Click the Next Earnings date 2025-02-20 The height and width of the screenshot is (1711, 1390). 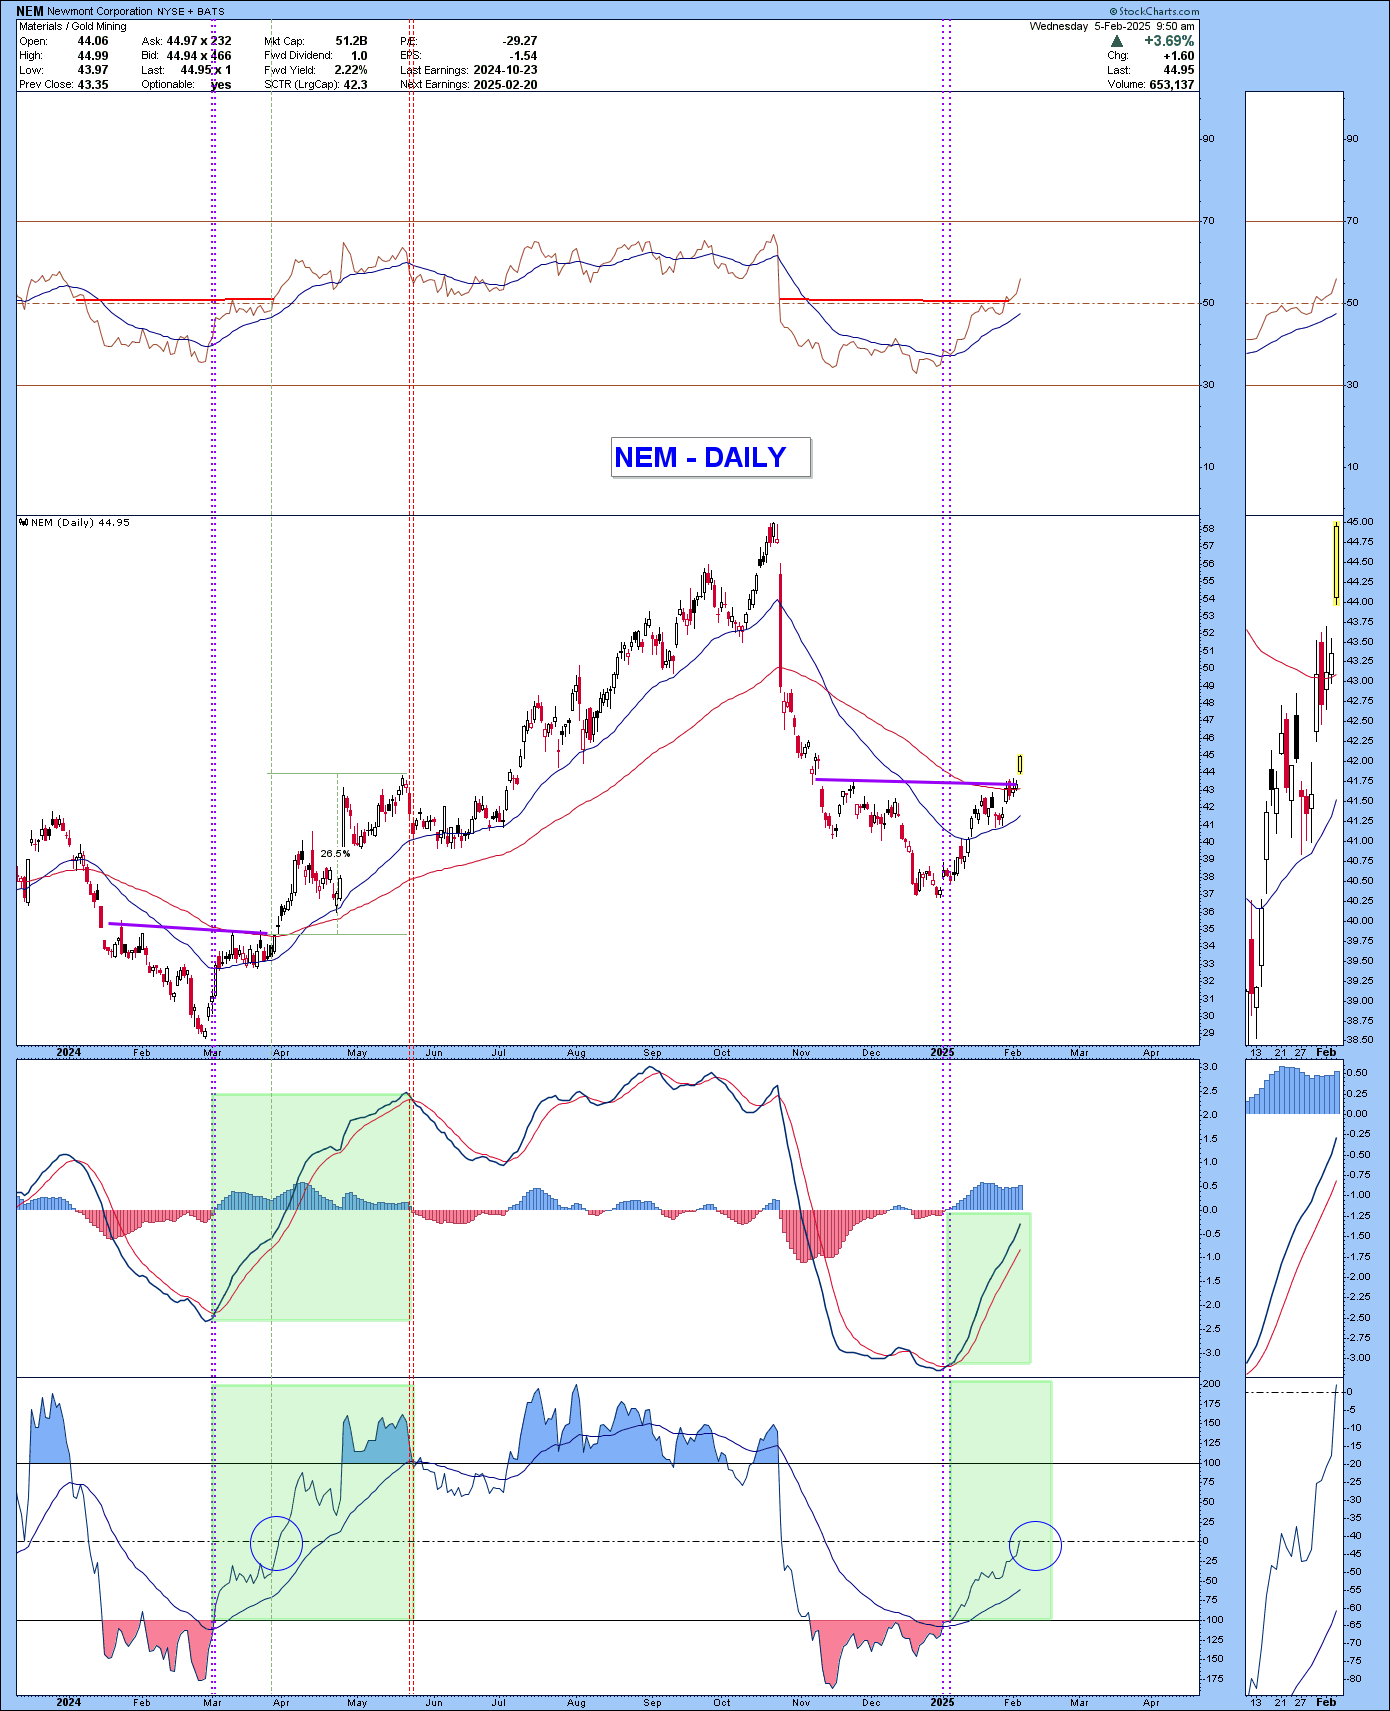[504, 85]
